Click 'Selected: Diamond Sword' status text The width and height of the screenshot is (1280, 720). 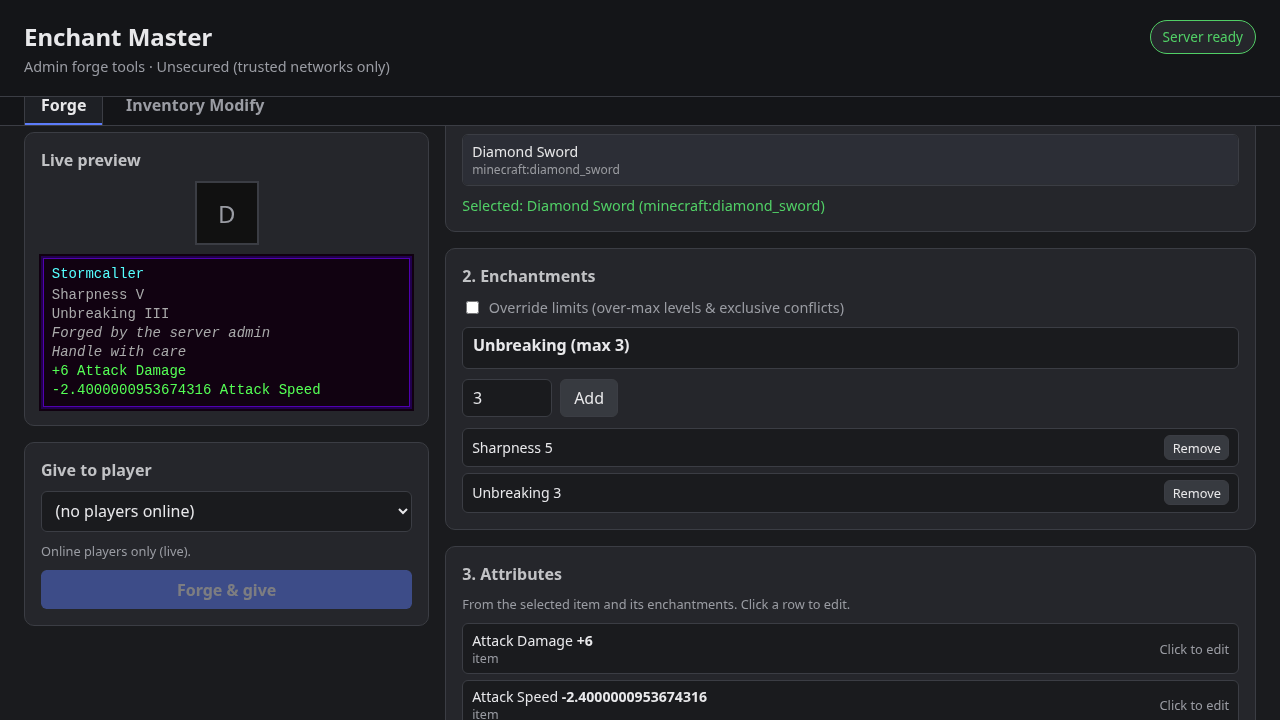(643, 206)
